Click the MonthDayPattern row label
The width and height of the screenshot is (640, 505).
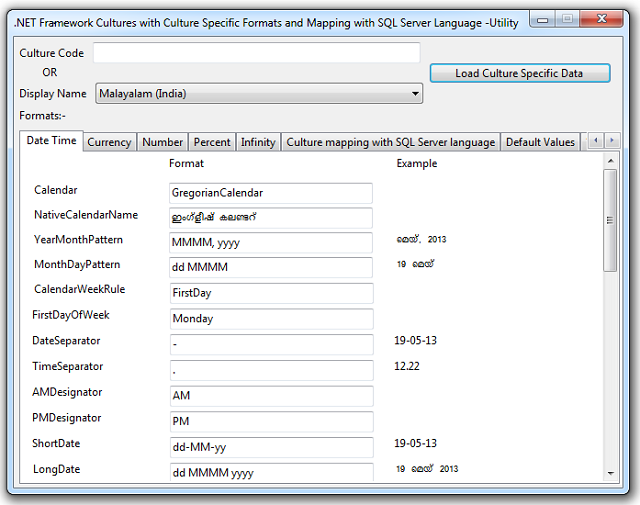pos(77,265)
